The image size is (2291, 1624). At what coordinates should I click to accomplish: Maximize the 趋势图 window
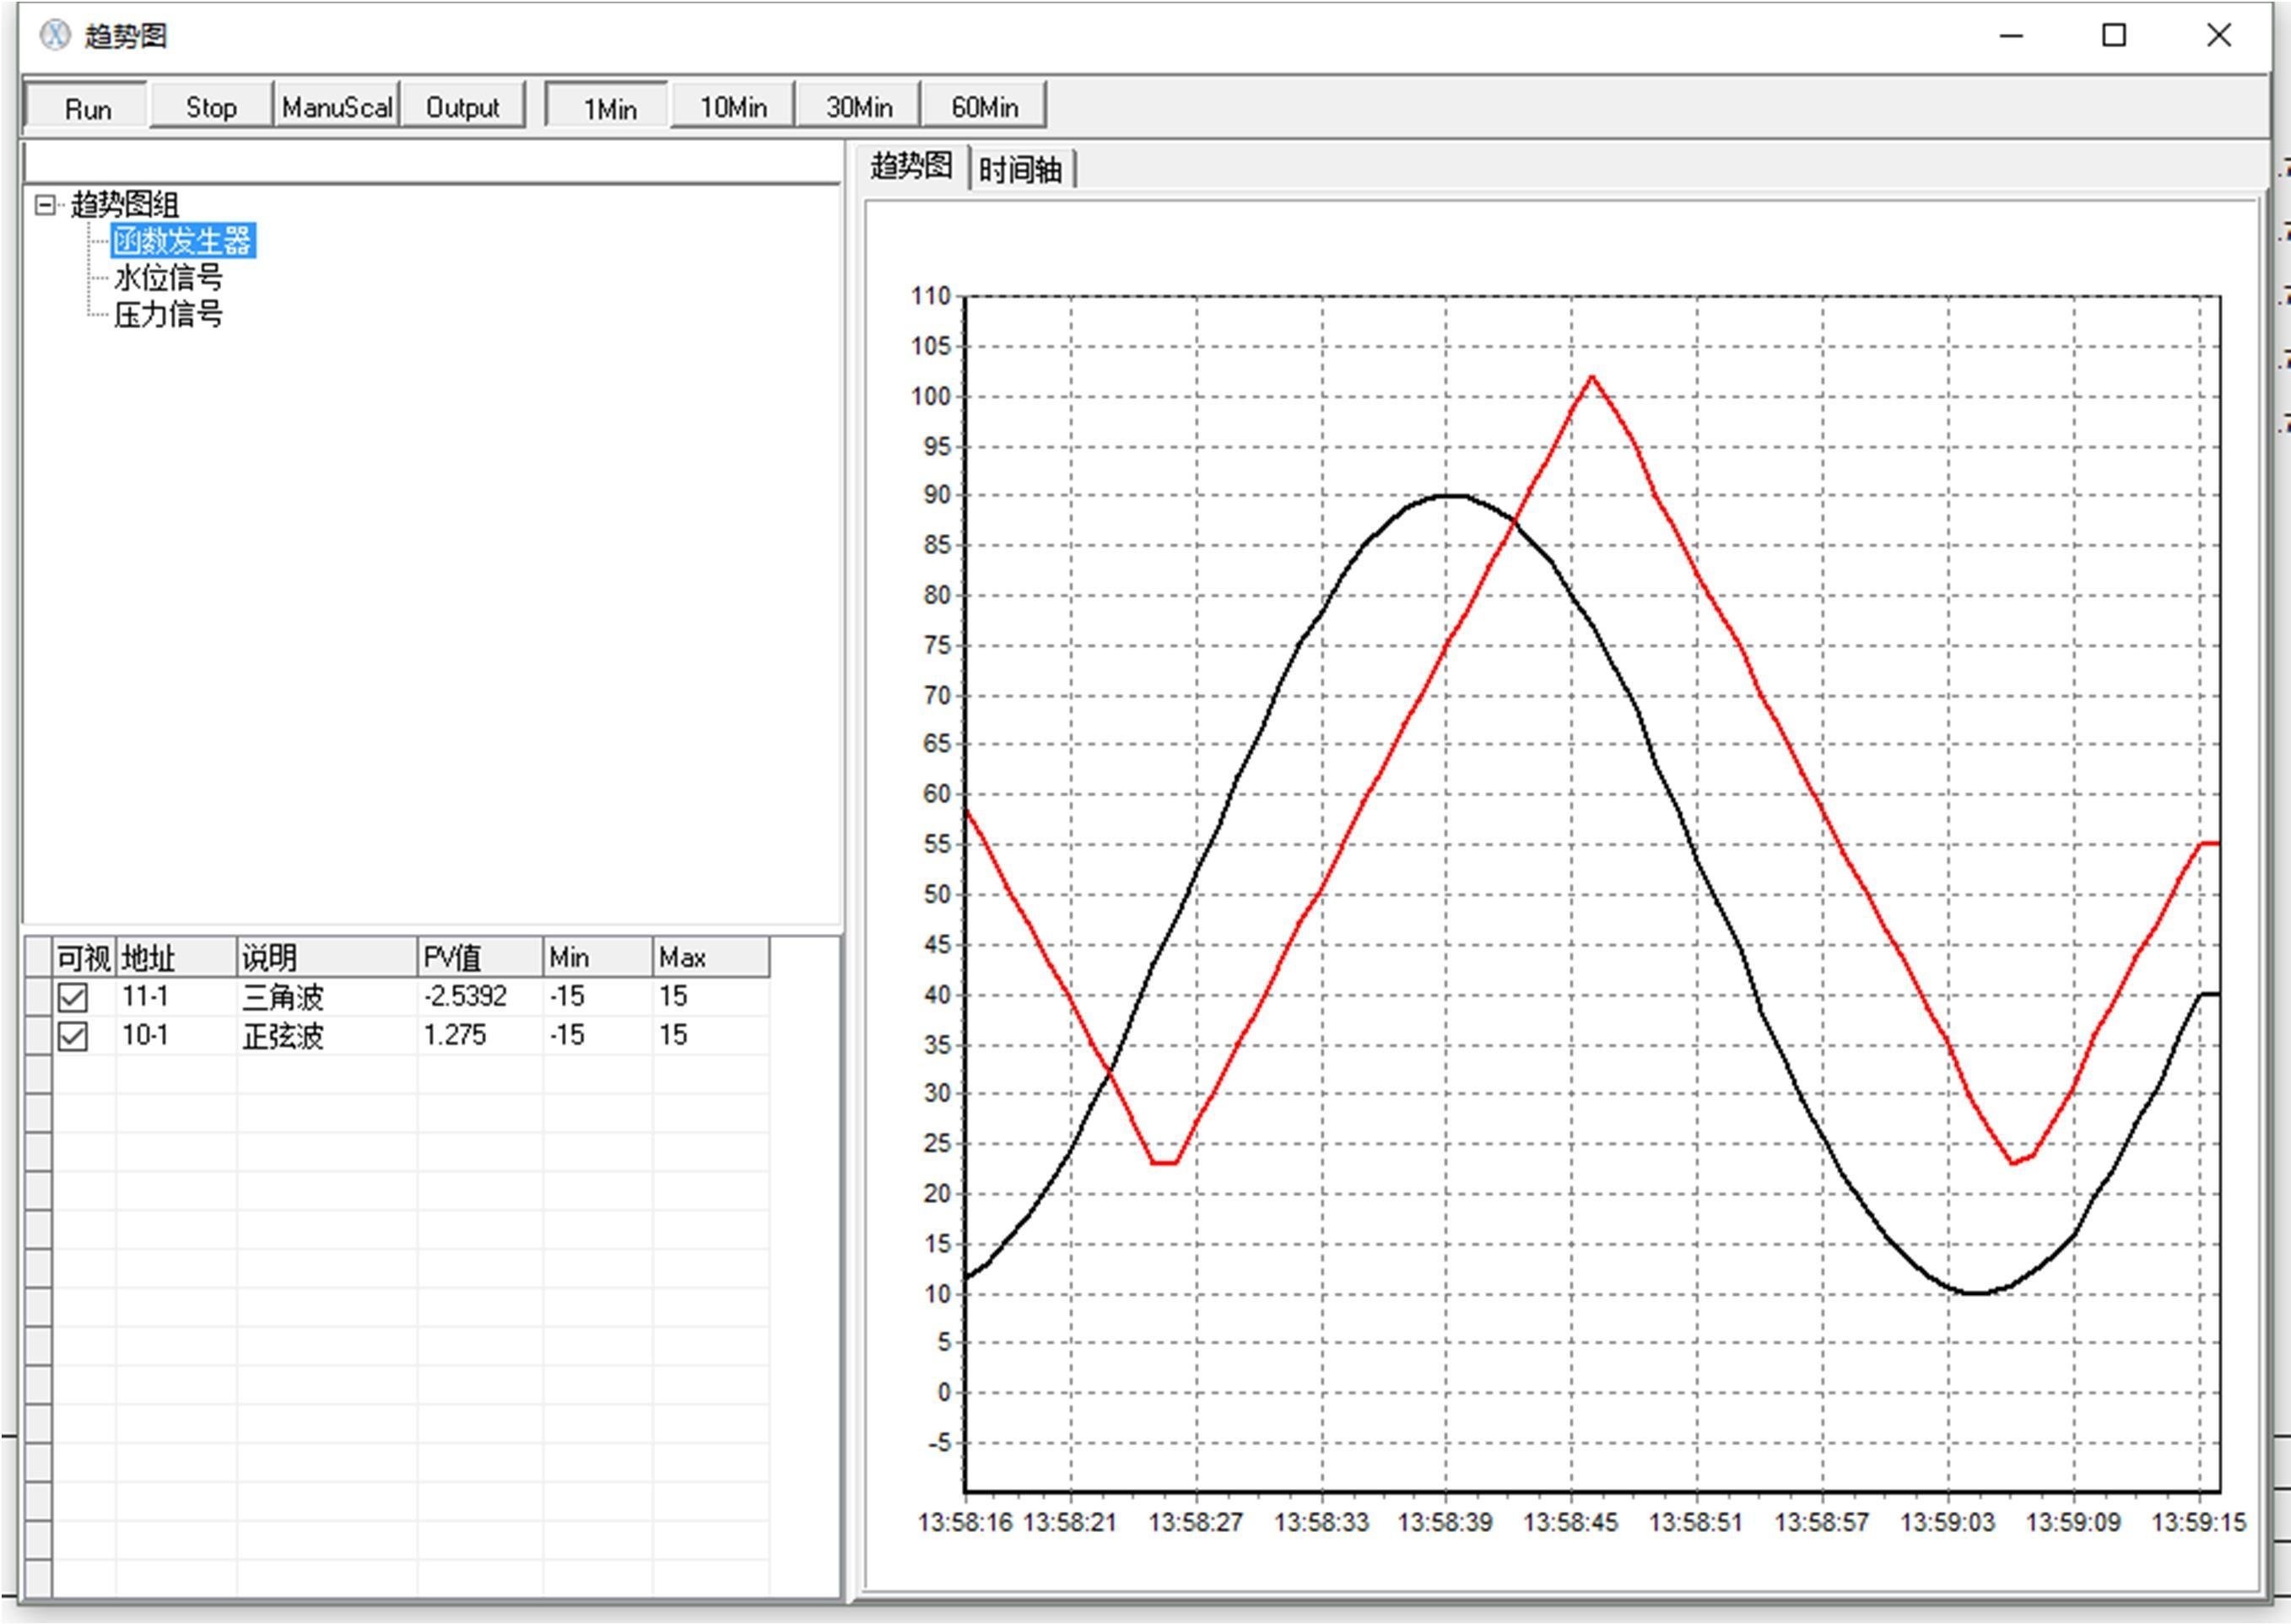2114,36
